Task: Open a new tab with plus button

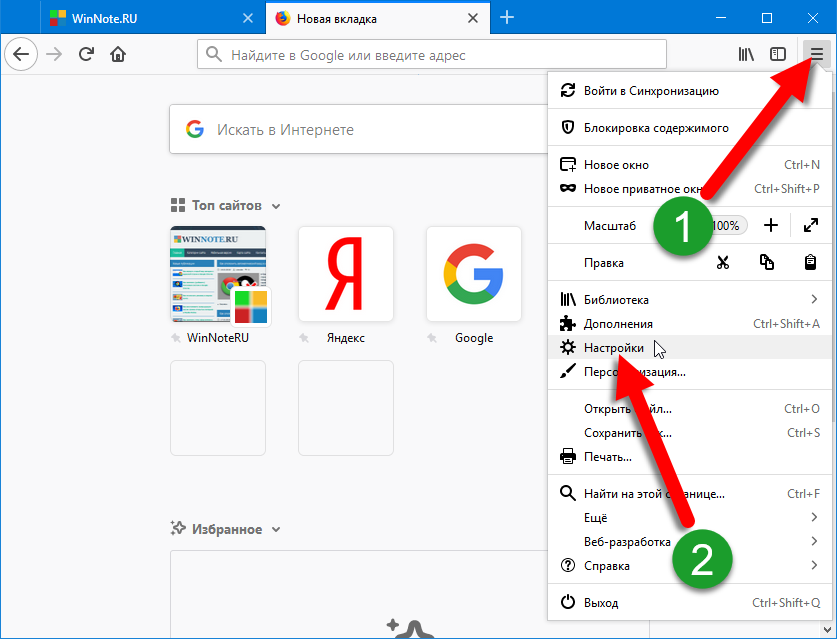Action: tap(507, 17)
